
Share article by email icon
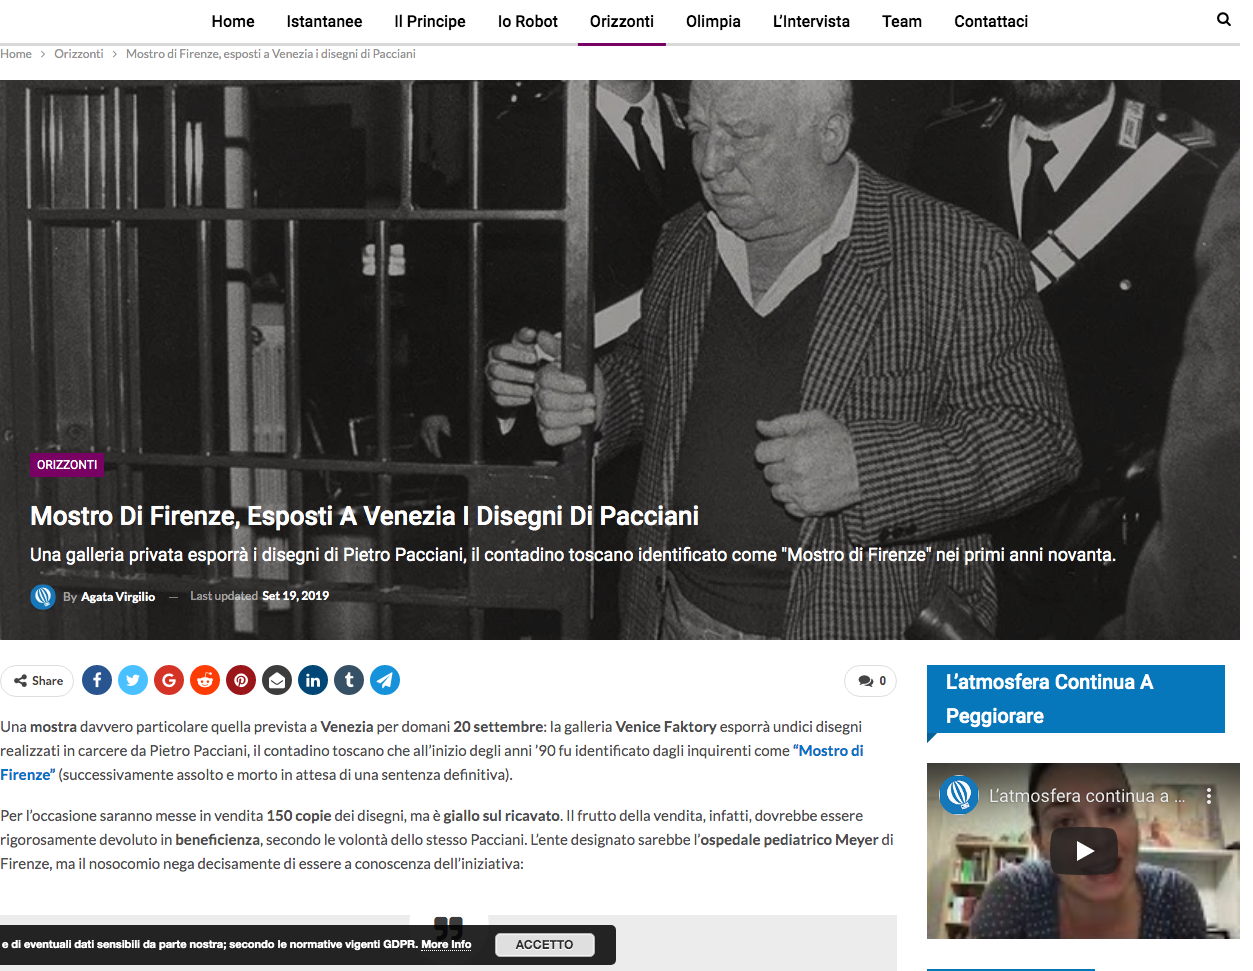click(277, 681)
